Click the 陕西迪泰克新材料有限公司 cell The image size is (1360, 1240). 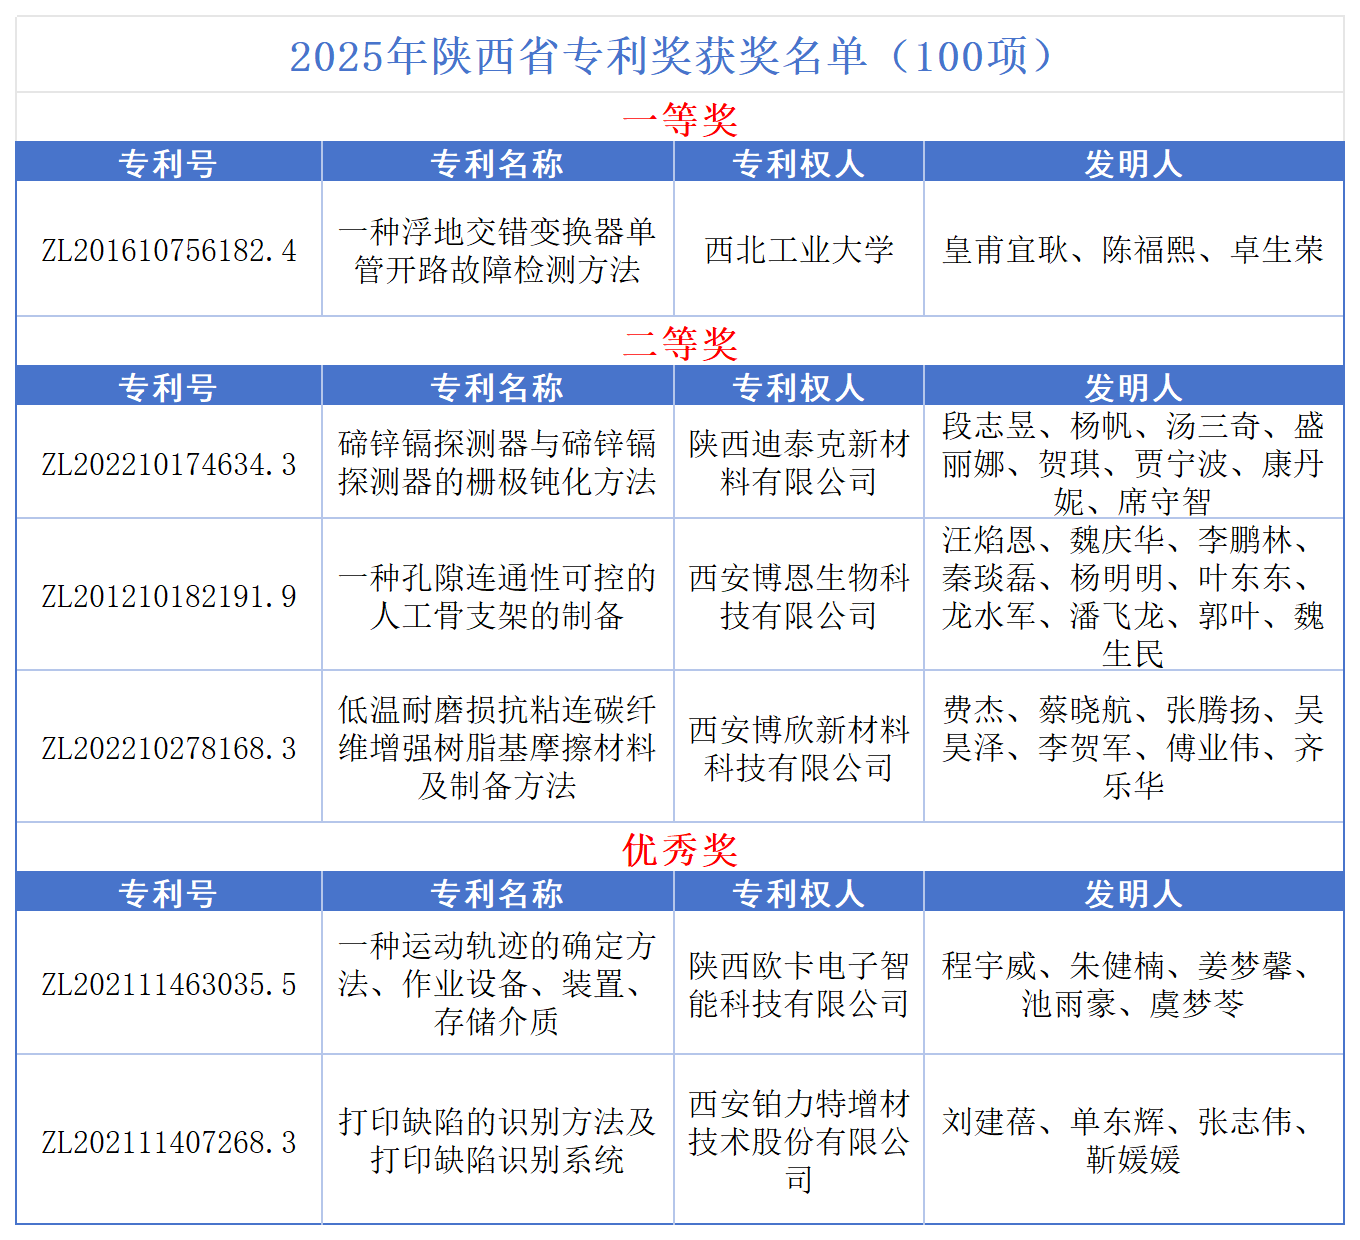click(x=798, y=463)
